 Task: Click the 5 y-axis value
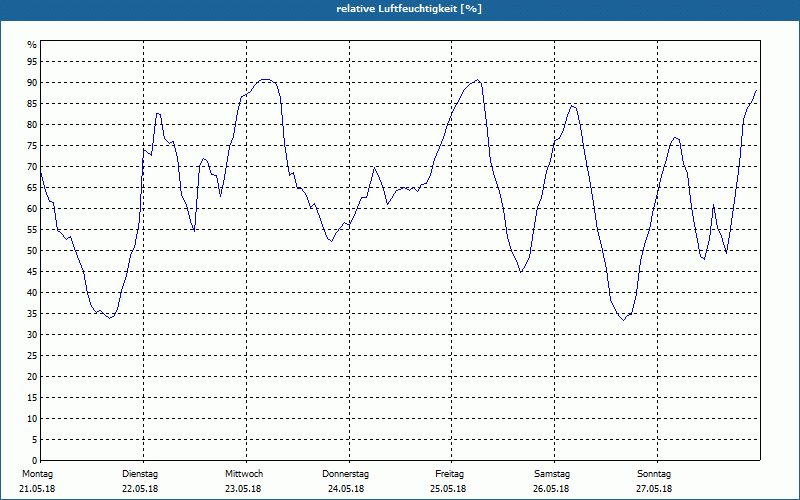[x=35, y=439]
